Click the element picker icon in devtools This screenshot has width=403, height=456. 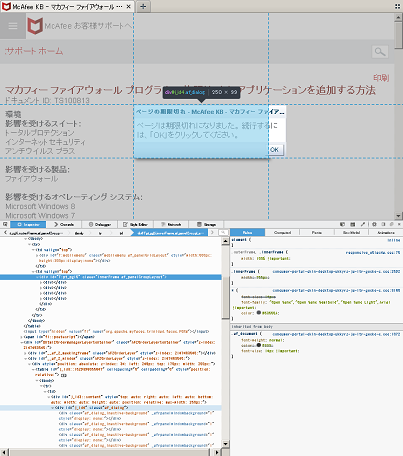pos(5,224)
